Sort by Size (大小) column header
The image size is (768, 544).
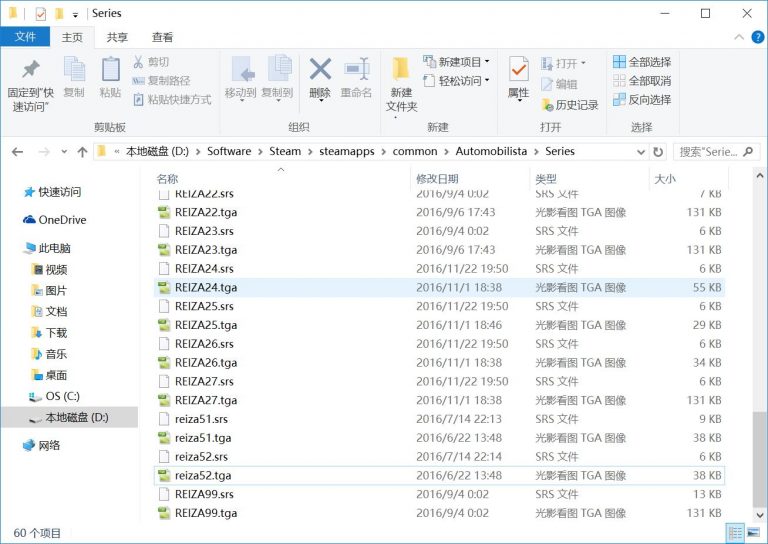pos(688,178)
